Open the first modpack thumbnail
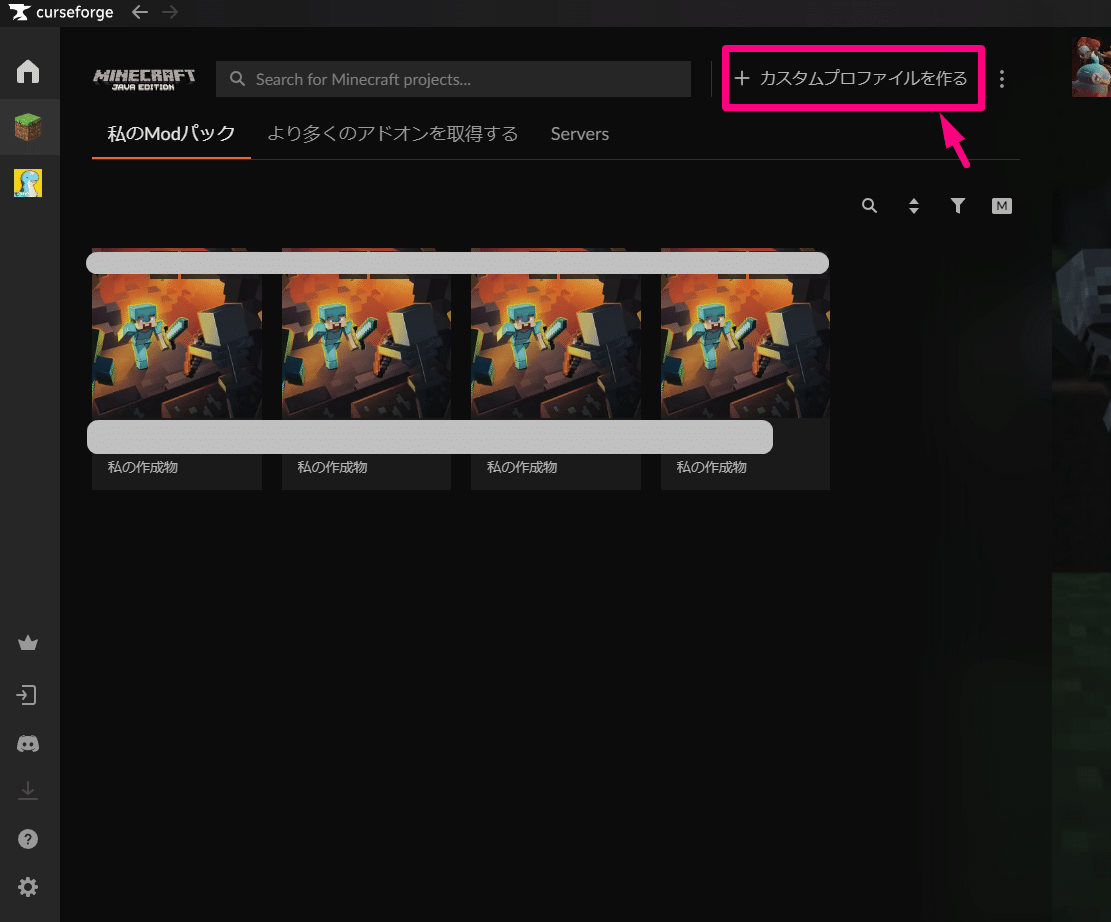Screen dimensions: 1111x922 coord(177,333)
